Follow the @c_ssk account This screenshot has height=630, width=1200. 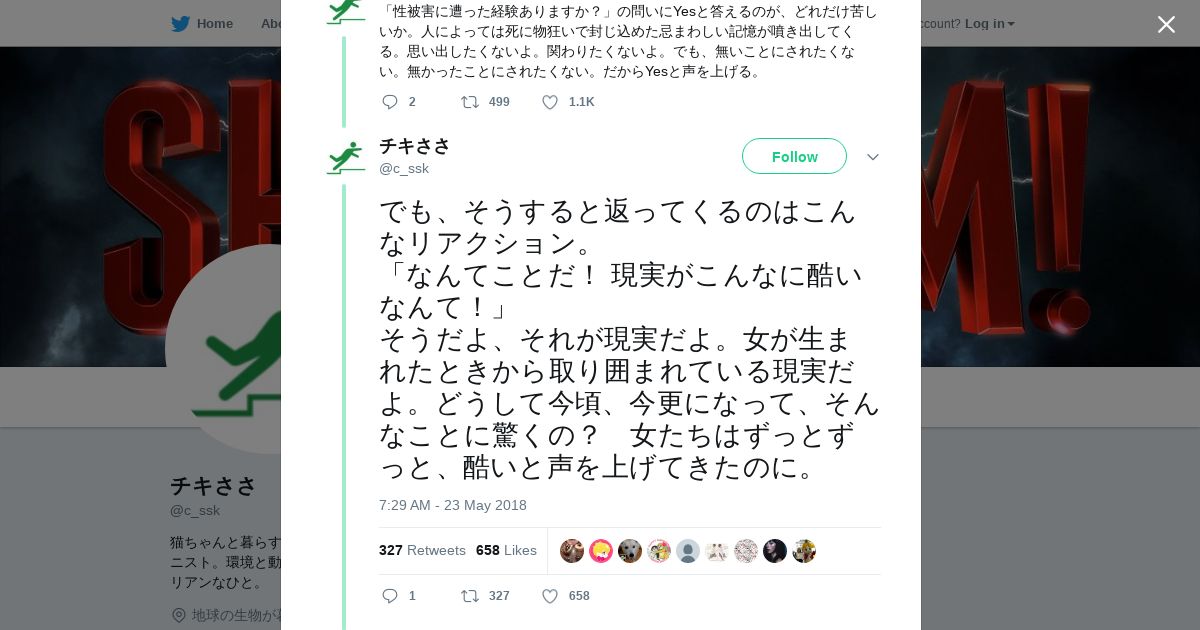794,156
